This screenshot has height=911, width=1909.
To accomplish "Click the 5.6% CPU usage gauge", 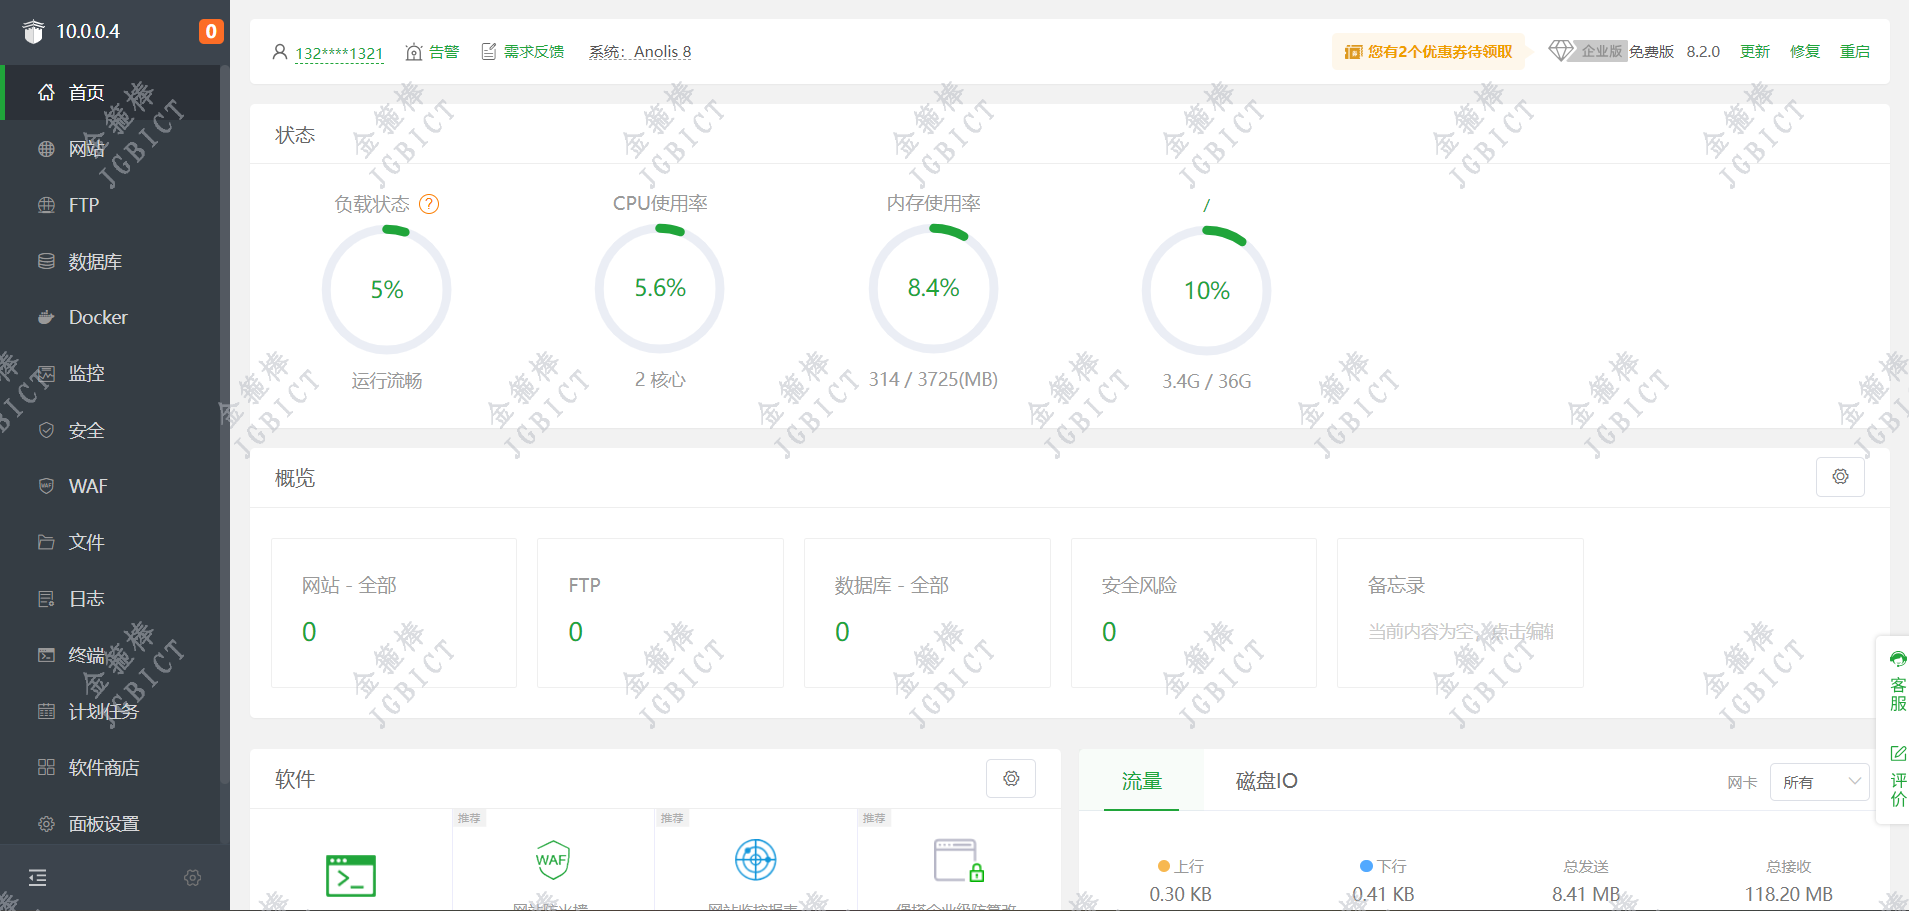I will [660, 289].
